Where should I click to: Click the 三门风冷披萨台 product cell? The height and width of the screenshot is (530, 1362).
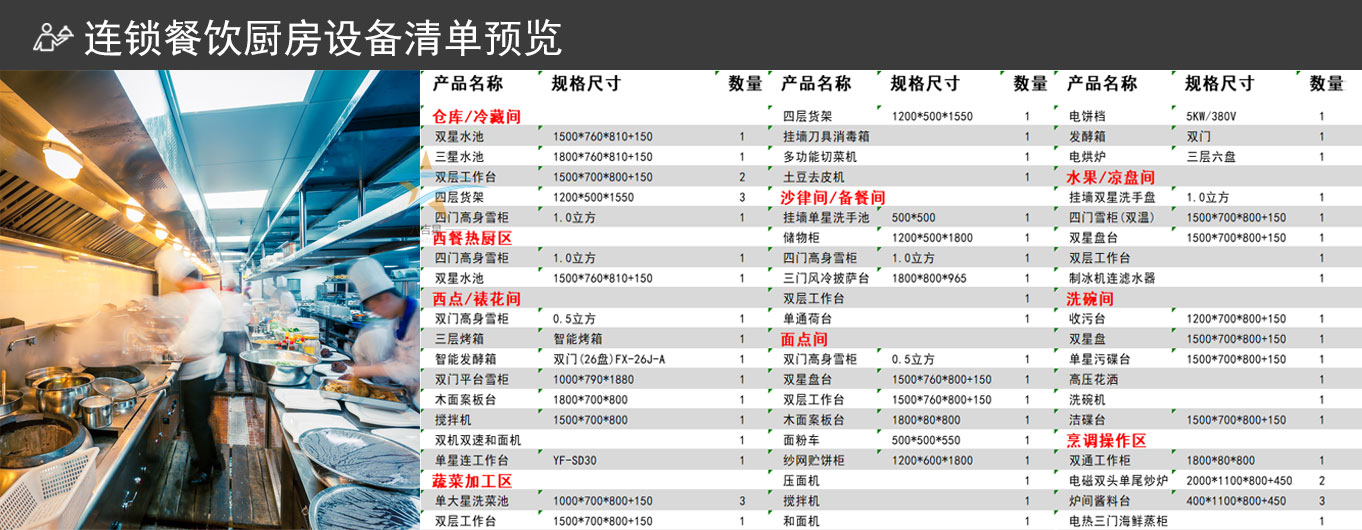coord(826,278)
